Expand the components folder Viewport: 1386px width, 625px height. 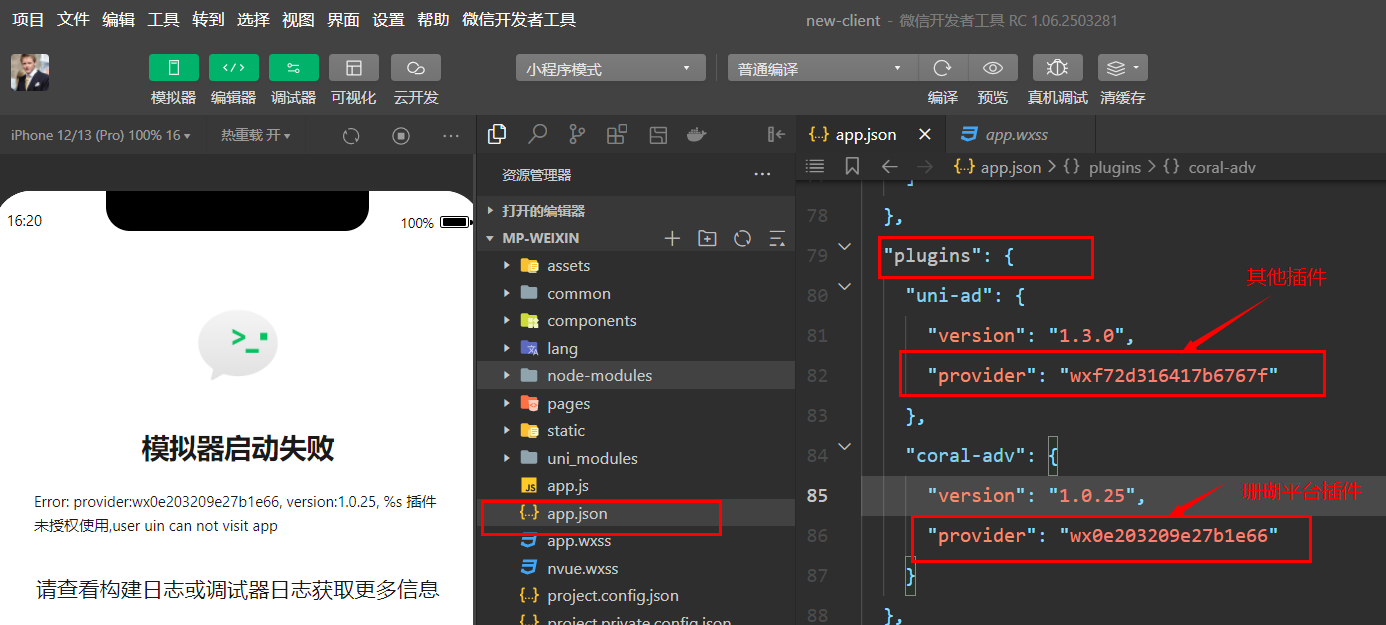636,321
